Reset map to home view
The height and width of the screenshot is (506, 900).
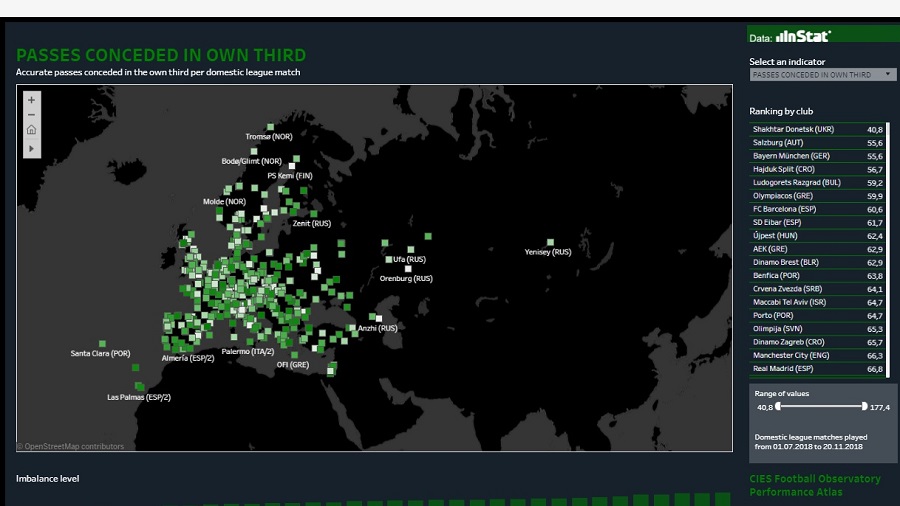[x=32, y=130]
